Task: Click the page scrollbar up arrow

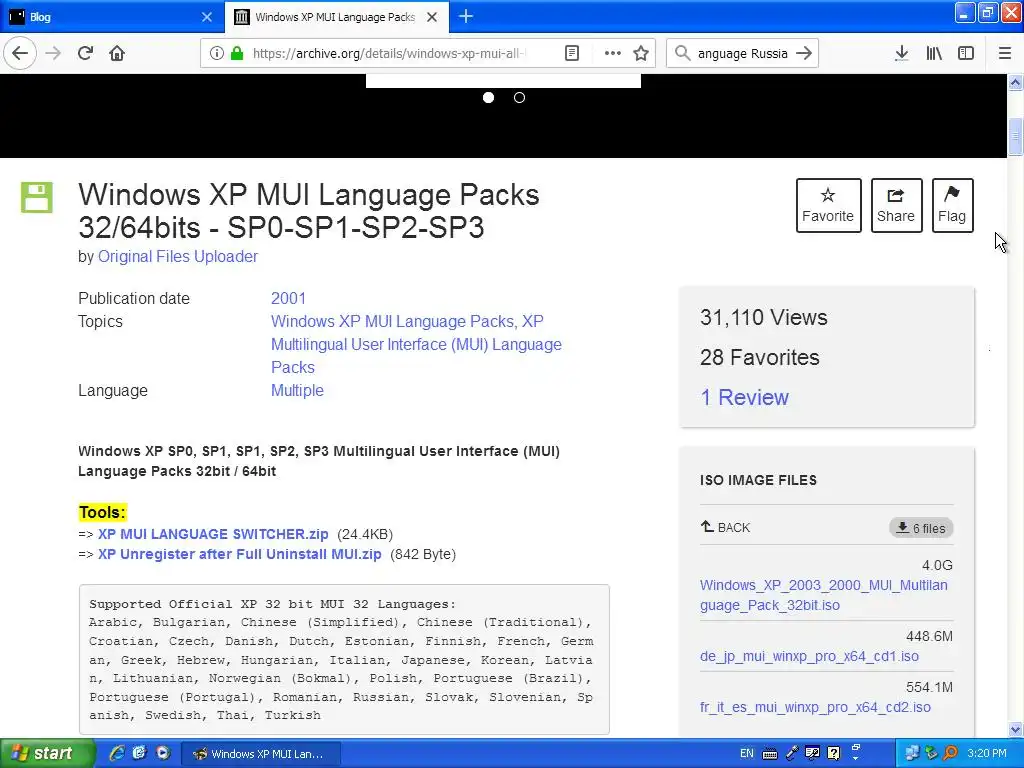Action: coord(1015,82)
